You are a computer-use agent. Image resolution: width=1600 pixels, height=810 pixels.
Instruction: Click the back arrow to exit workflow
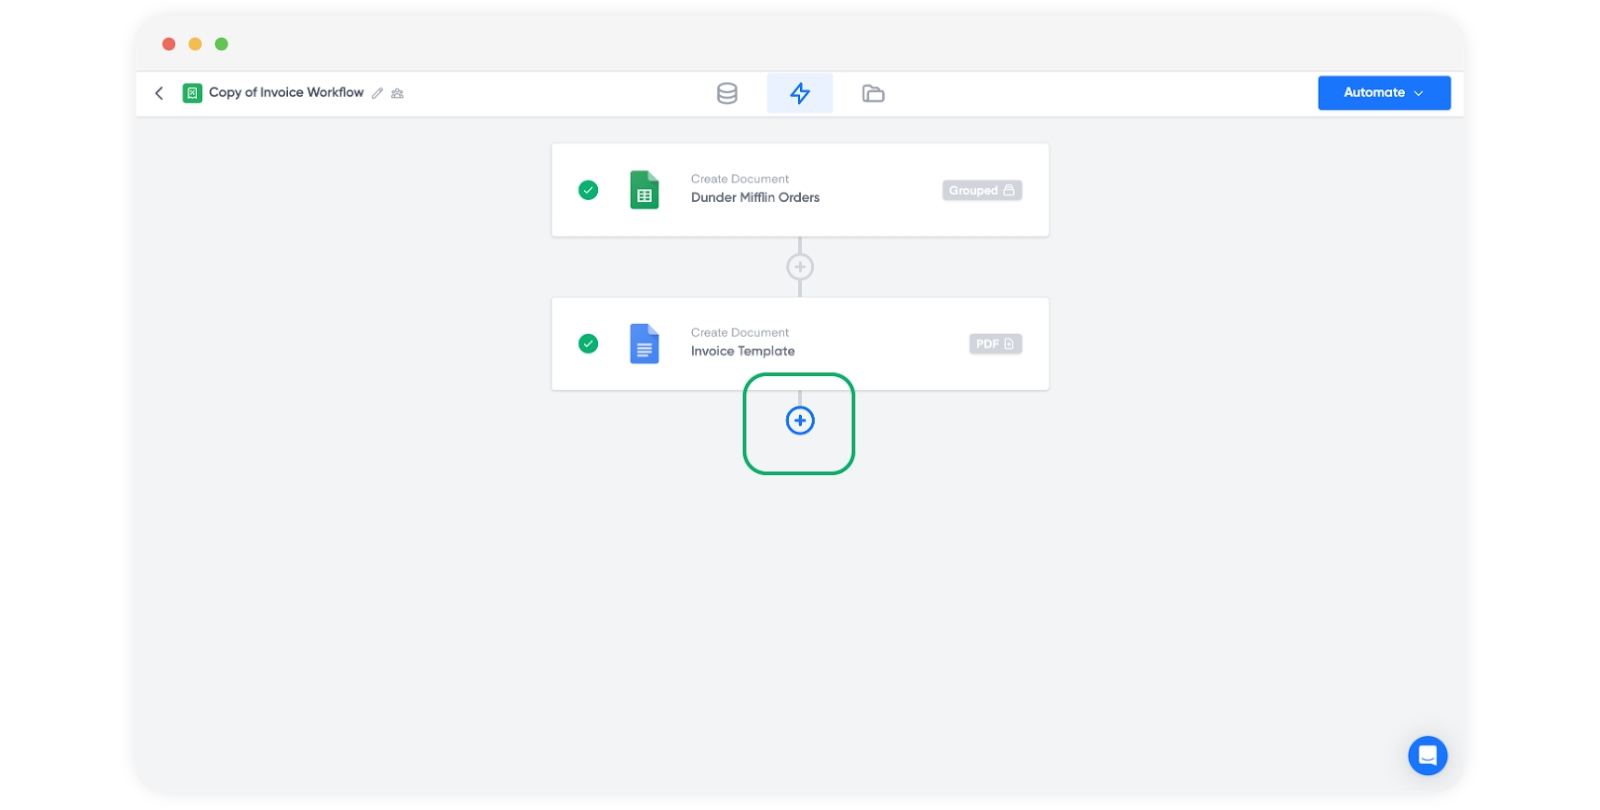point(159,93)
